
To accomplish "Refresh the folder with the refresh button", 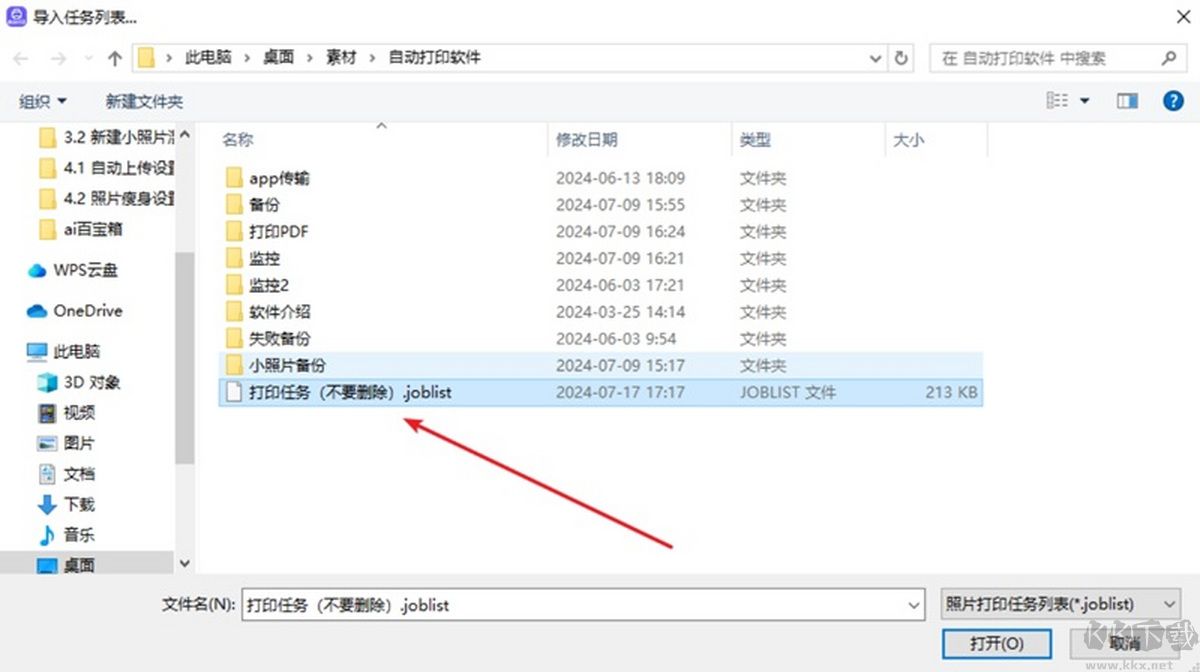I will point(902,58).
